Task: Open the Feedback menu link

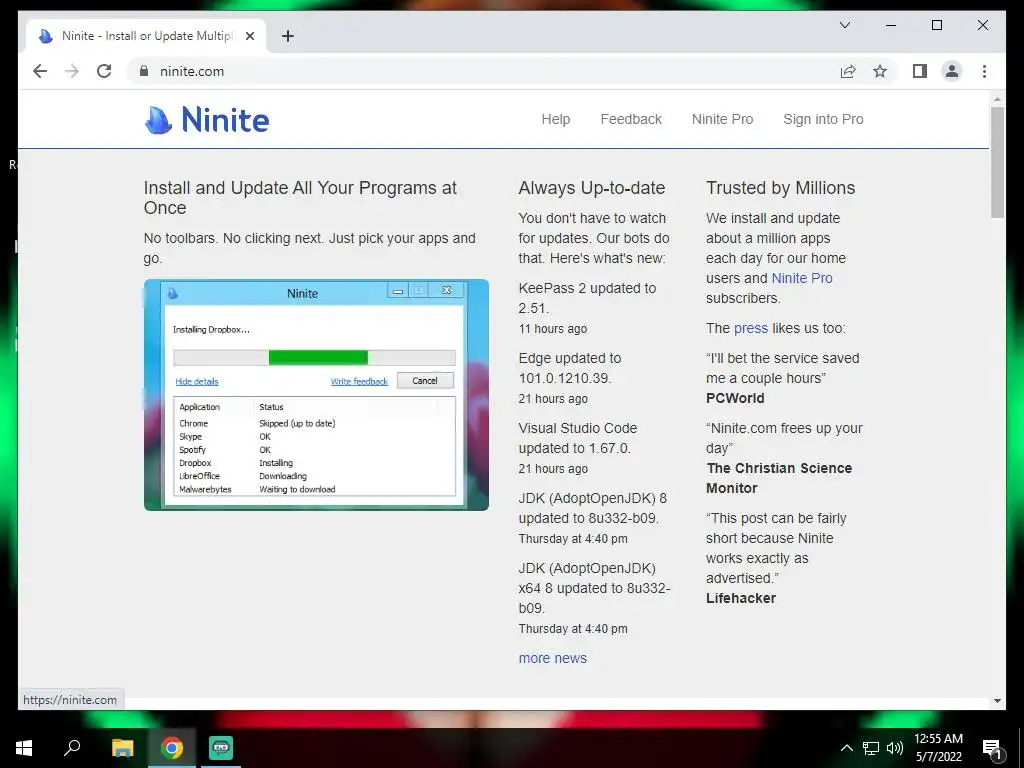Action: (631, 120)
